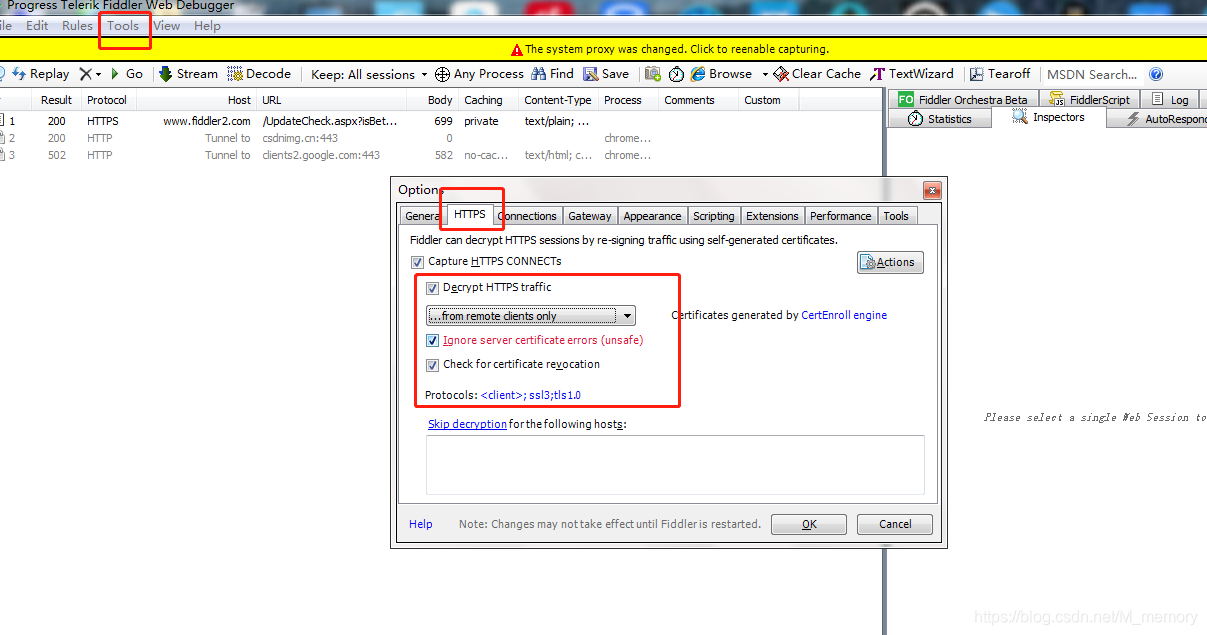Switch to the Connections options tab
Screen dimensions: 1207x635
527,216
